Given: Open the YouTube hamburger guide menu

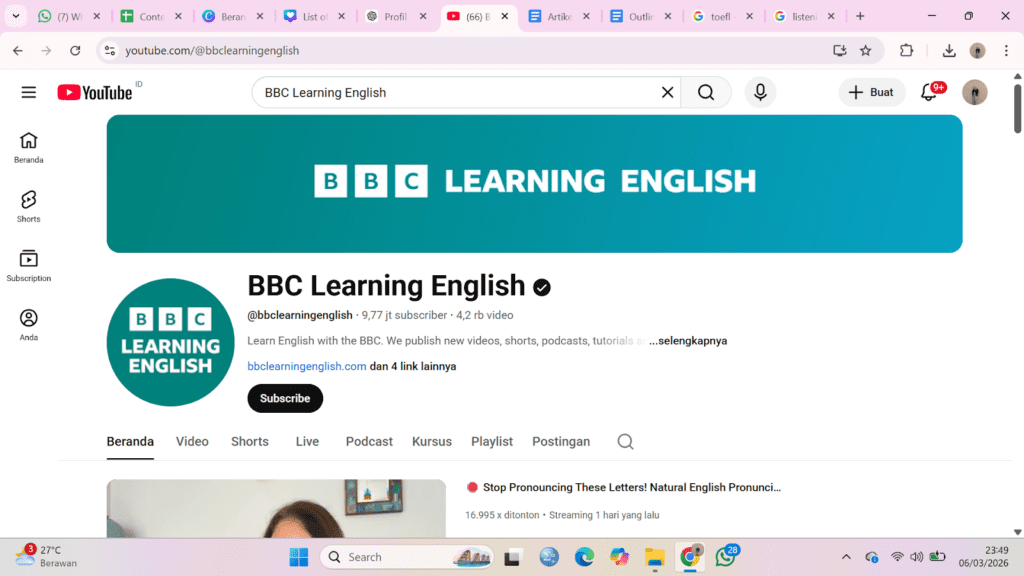Looking at the screenshot, I should (28, 92).
